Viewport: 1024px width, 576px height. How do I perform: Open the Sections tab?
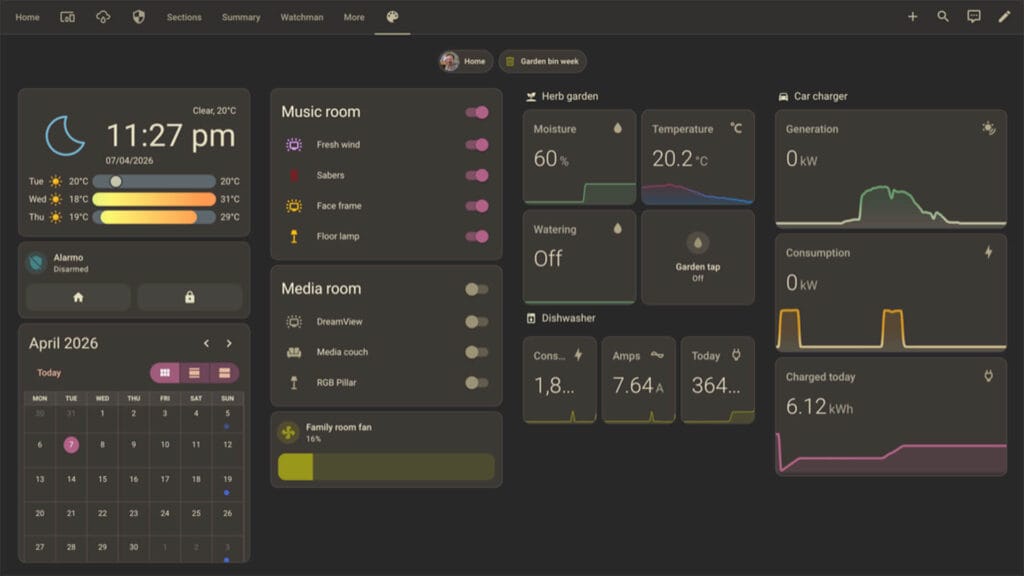[184, 17]
